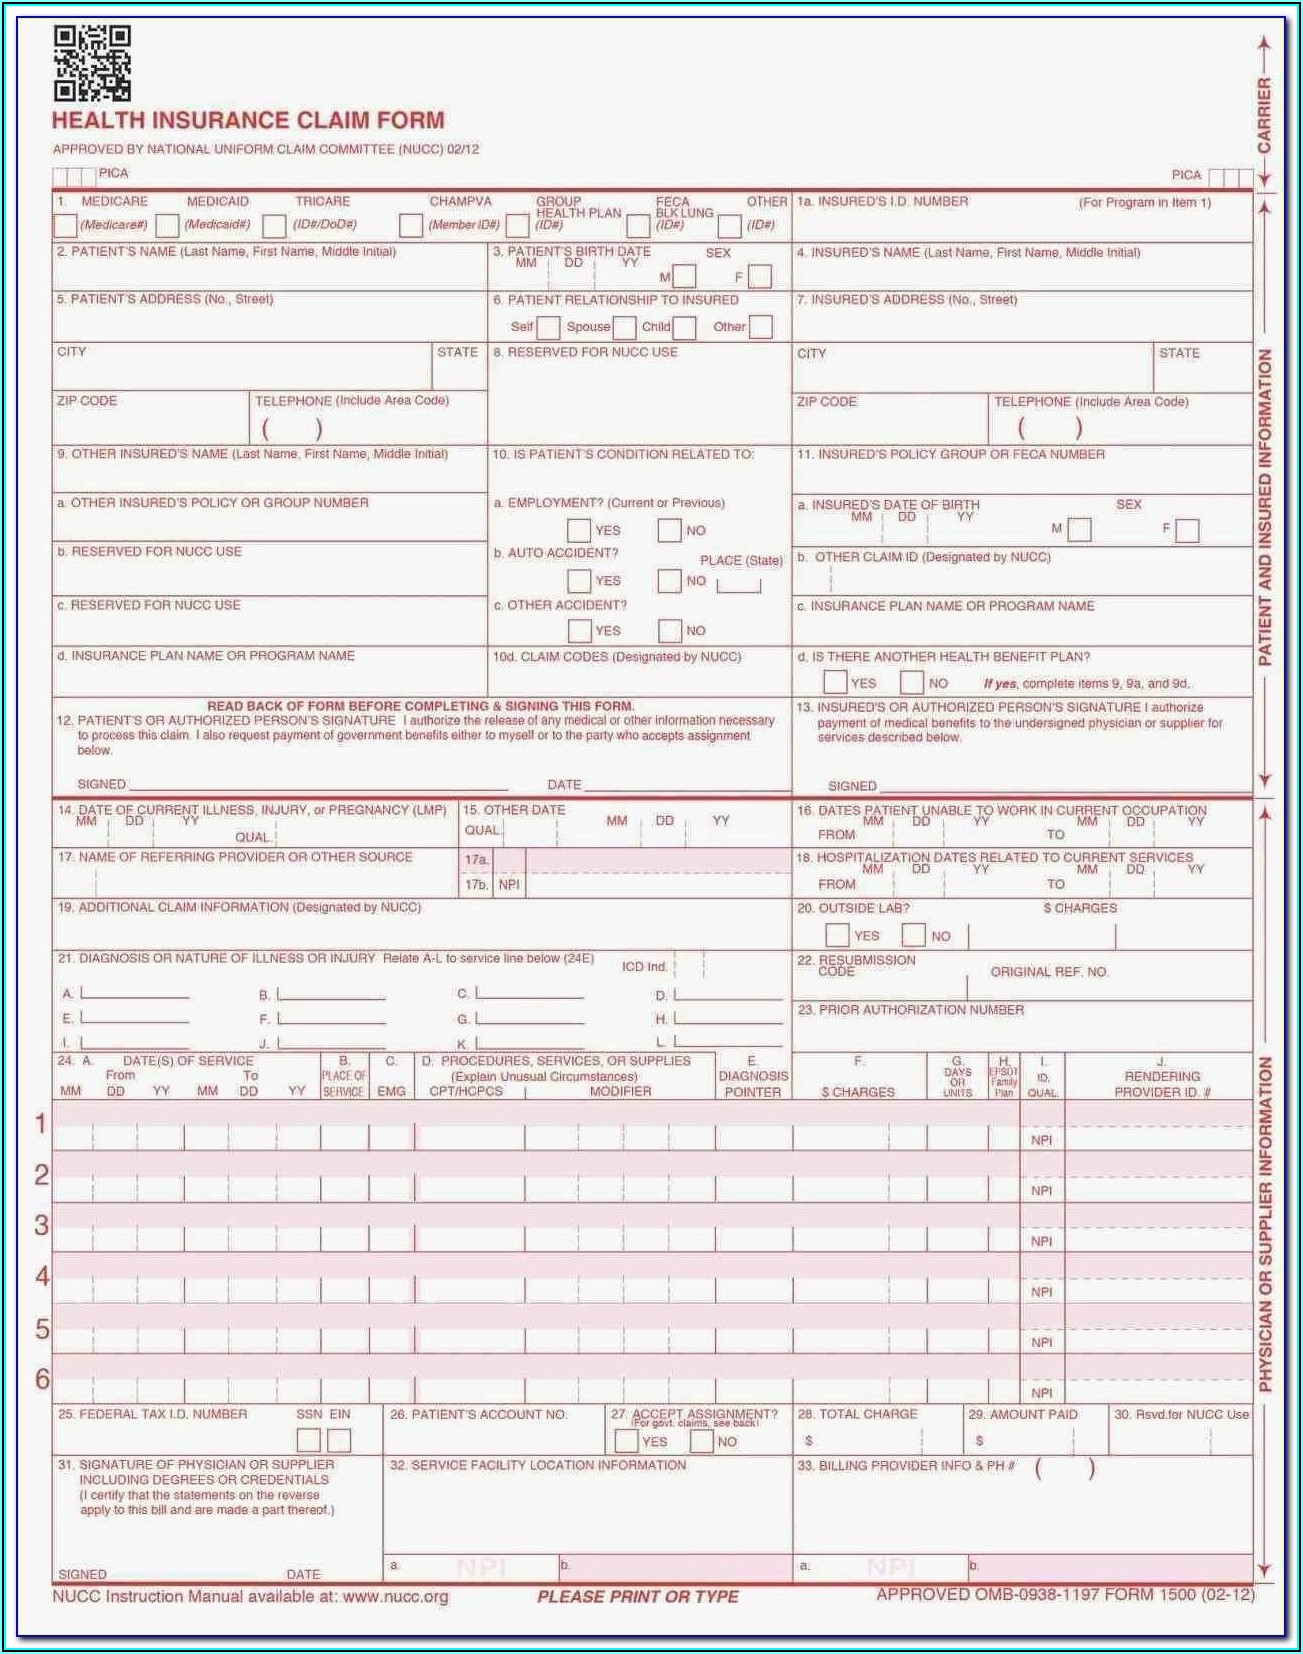
Task: Click the Insurance Plan Name field 11c
Action: tap(1020, 629)
